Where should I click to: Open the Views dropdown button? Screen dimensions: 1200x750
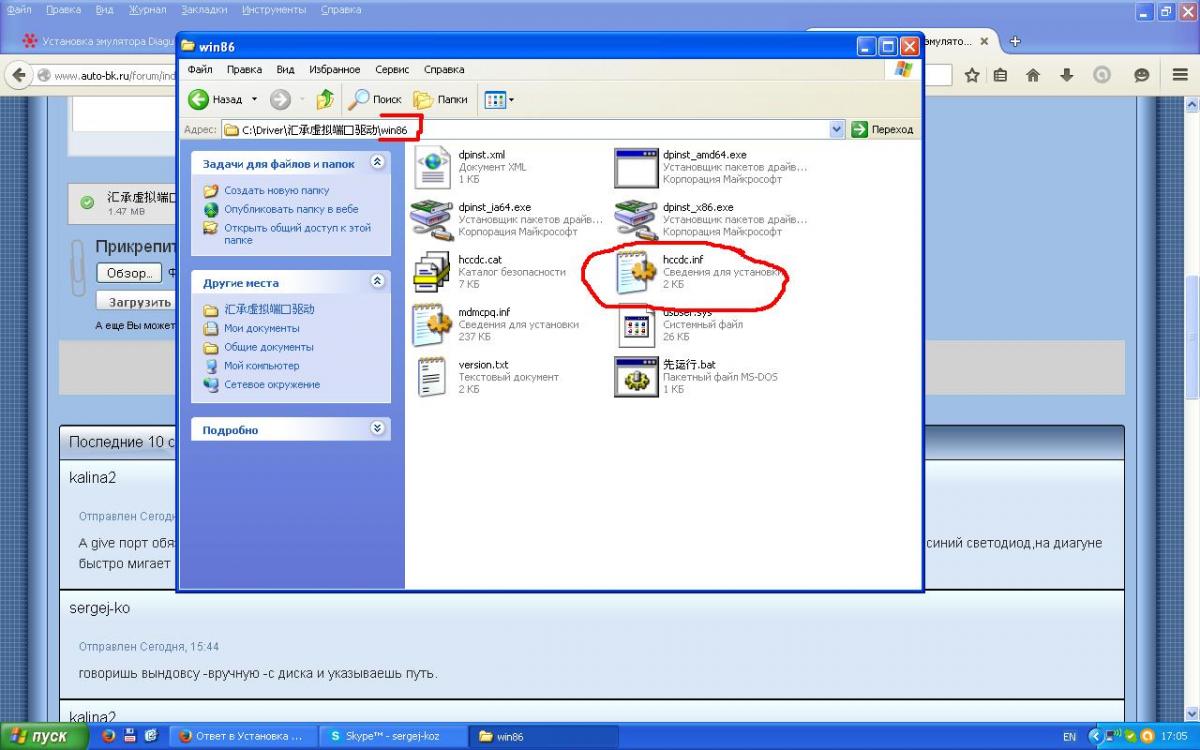(x=498, y=99)
